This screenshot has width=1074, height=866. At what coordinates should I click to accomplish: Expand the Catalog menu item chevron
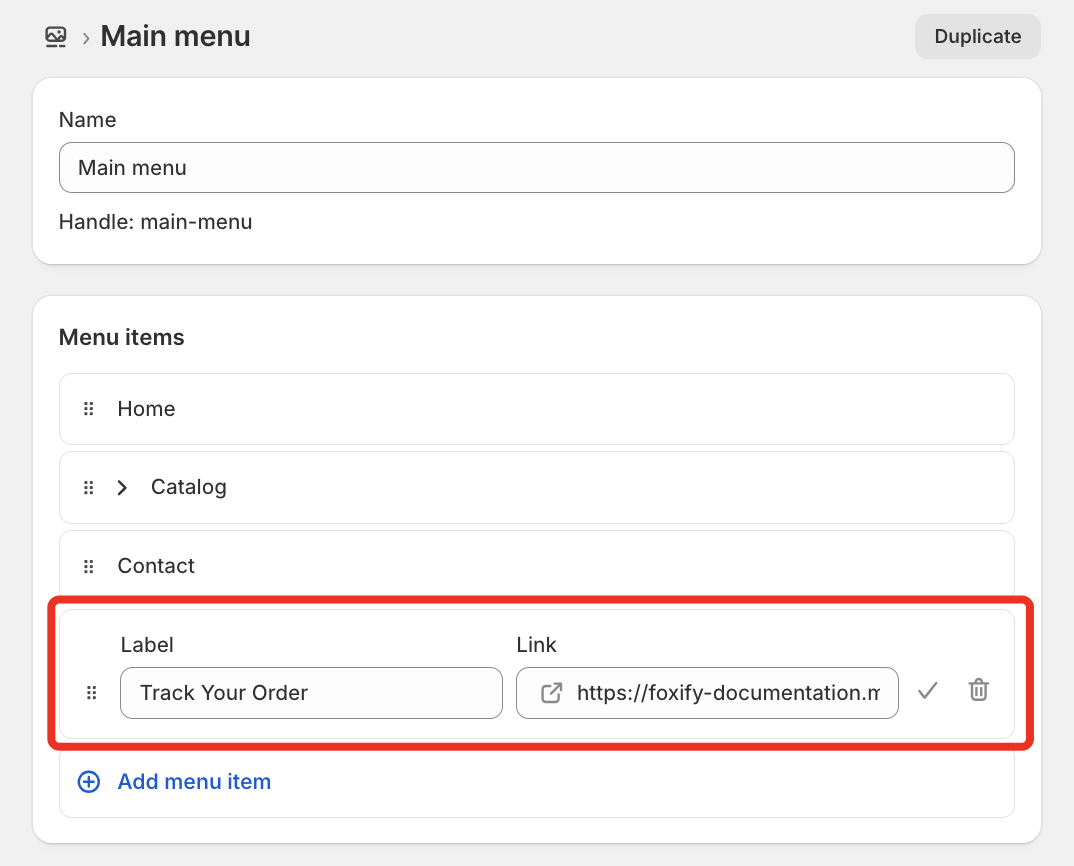pyautogui.click(x=122, y=487)
